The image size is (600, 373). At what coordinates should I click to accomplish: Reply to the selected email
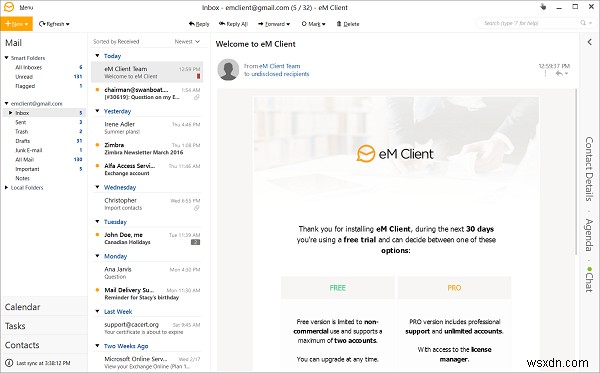point(199,24)
